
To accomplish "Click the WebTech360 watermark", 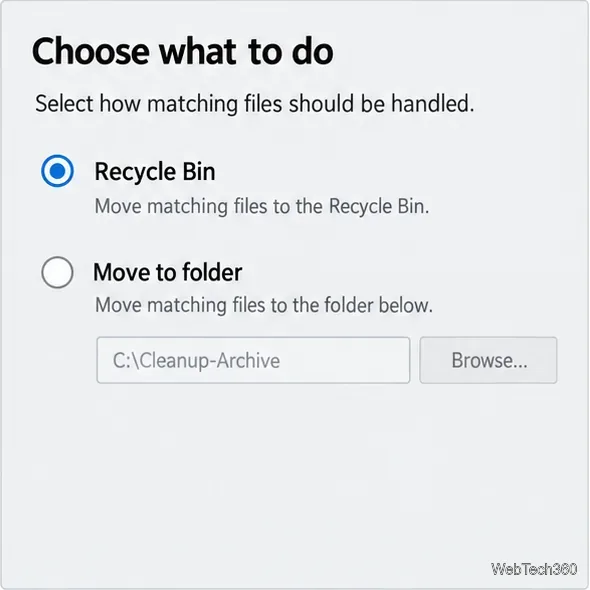I will coord(534,569).
